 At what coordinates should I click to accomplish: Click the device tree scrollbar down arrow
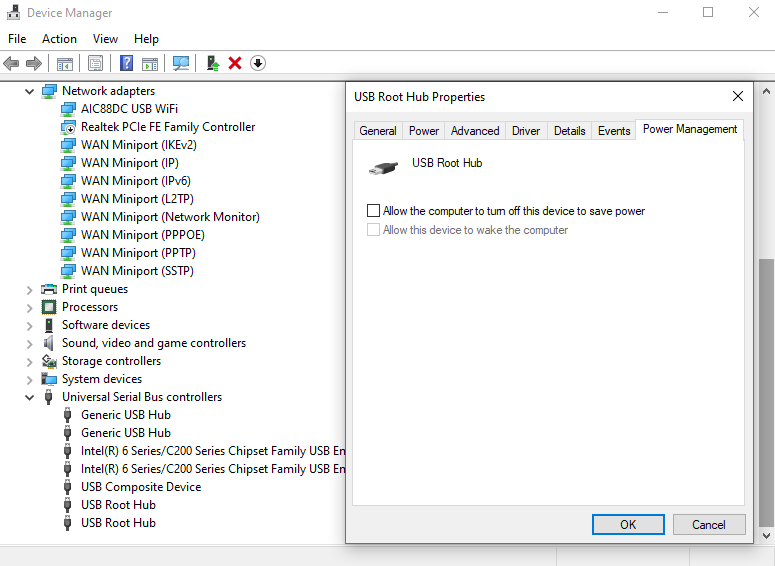[x=766, y=536]
